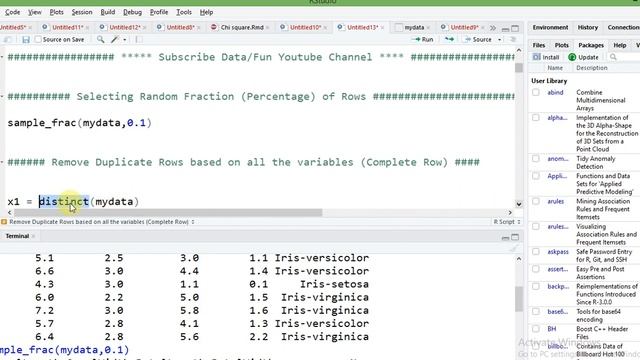Image resolution: width=640 pixels, height=360 pixels.
Task: Check the arulesViz package checkbox
Action: coord(536,227)
